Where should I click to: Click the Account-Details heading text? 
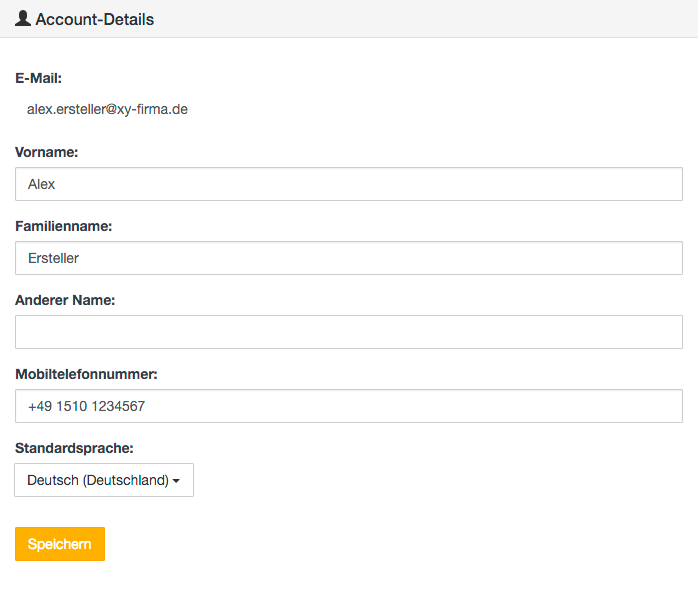coord(95,20)
